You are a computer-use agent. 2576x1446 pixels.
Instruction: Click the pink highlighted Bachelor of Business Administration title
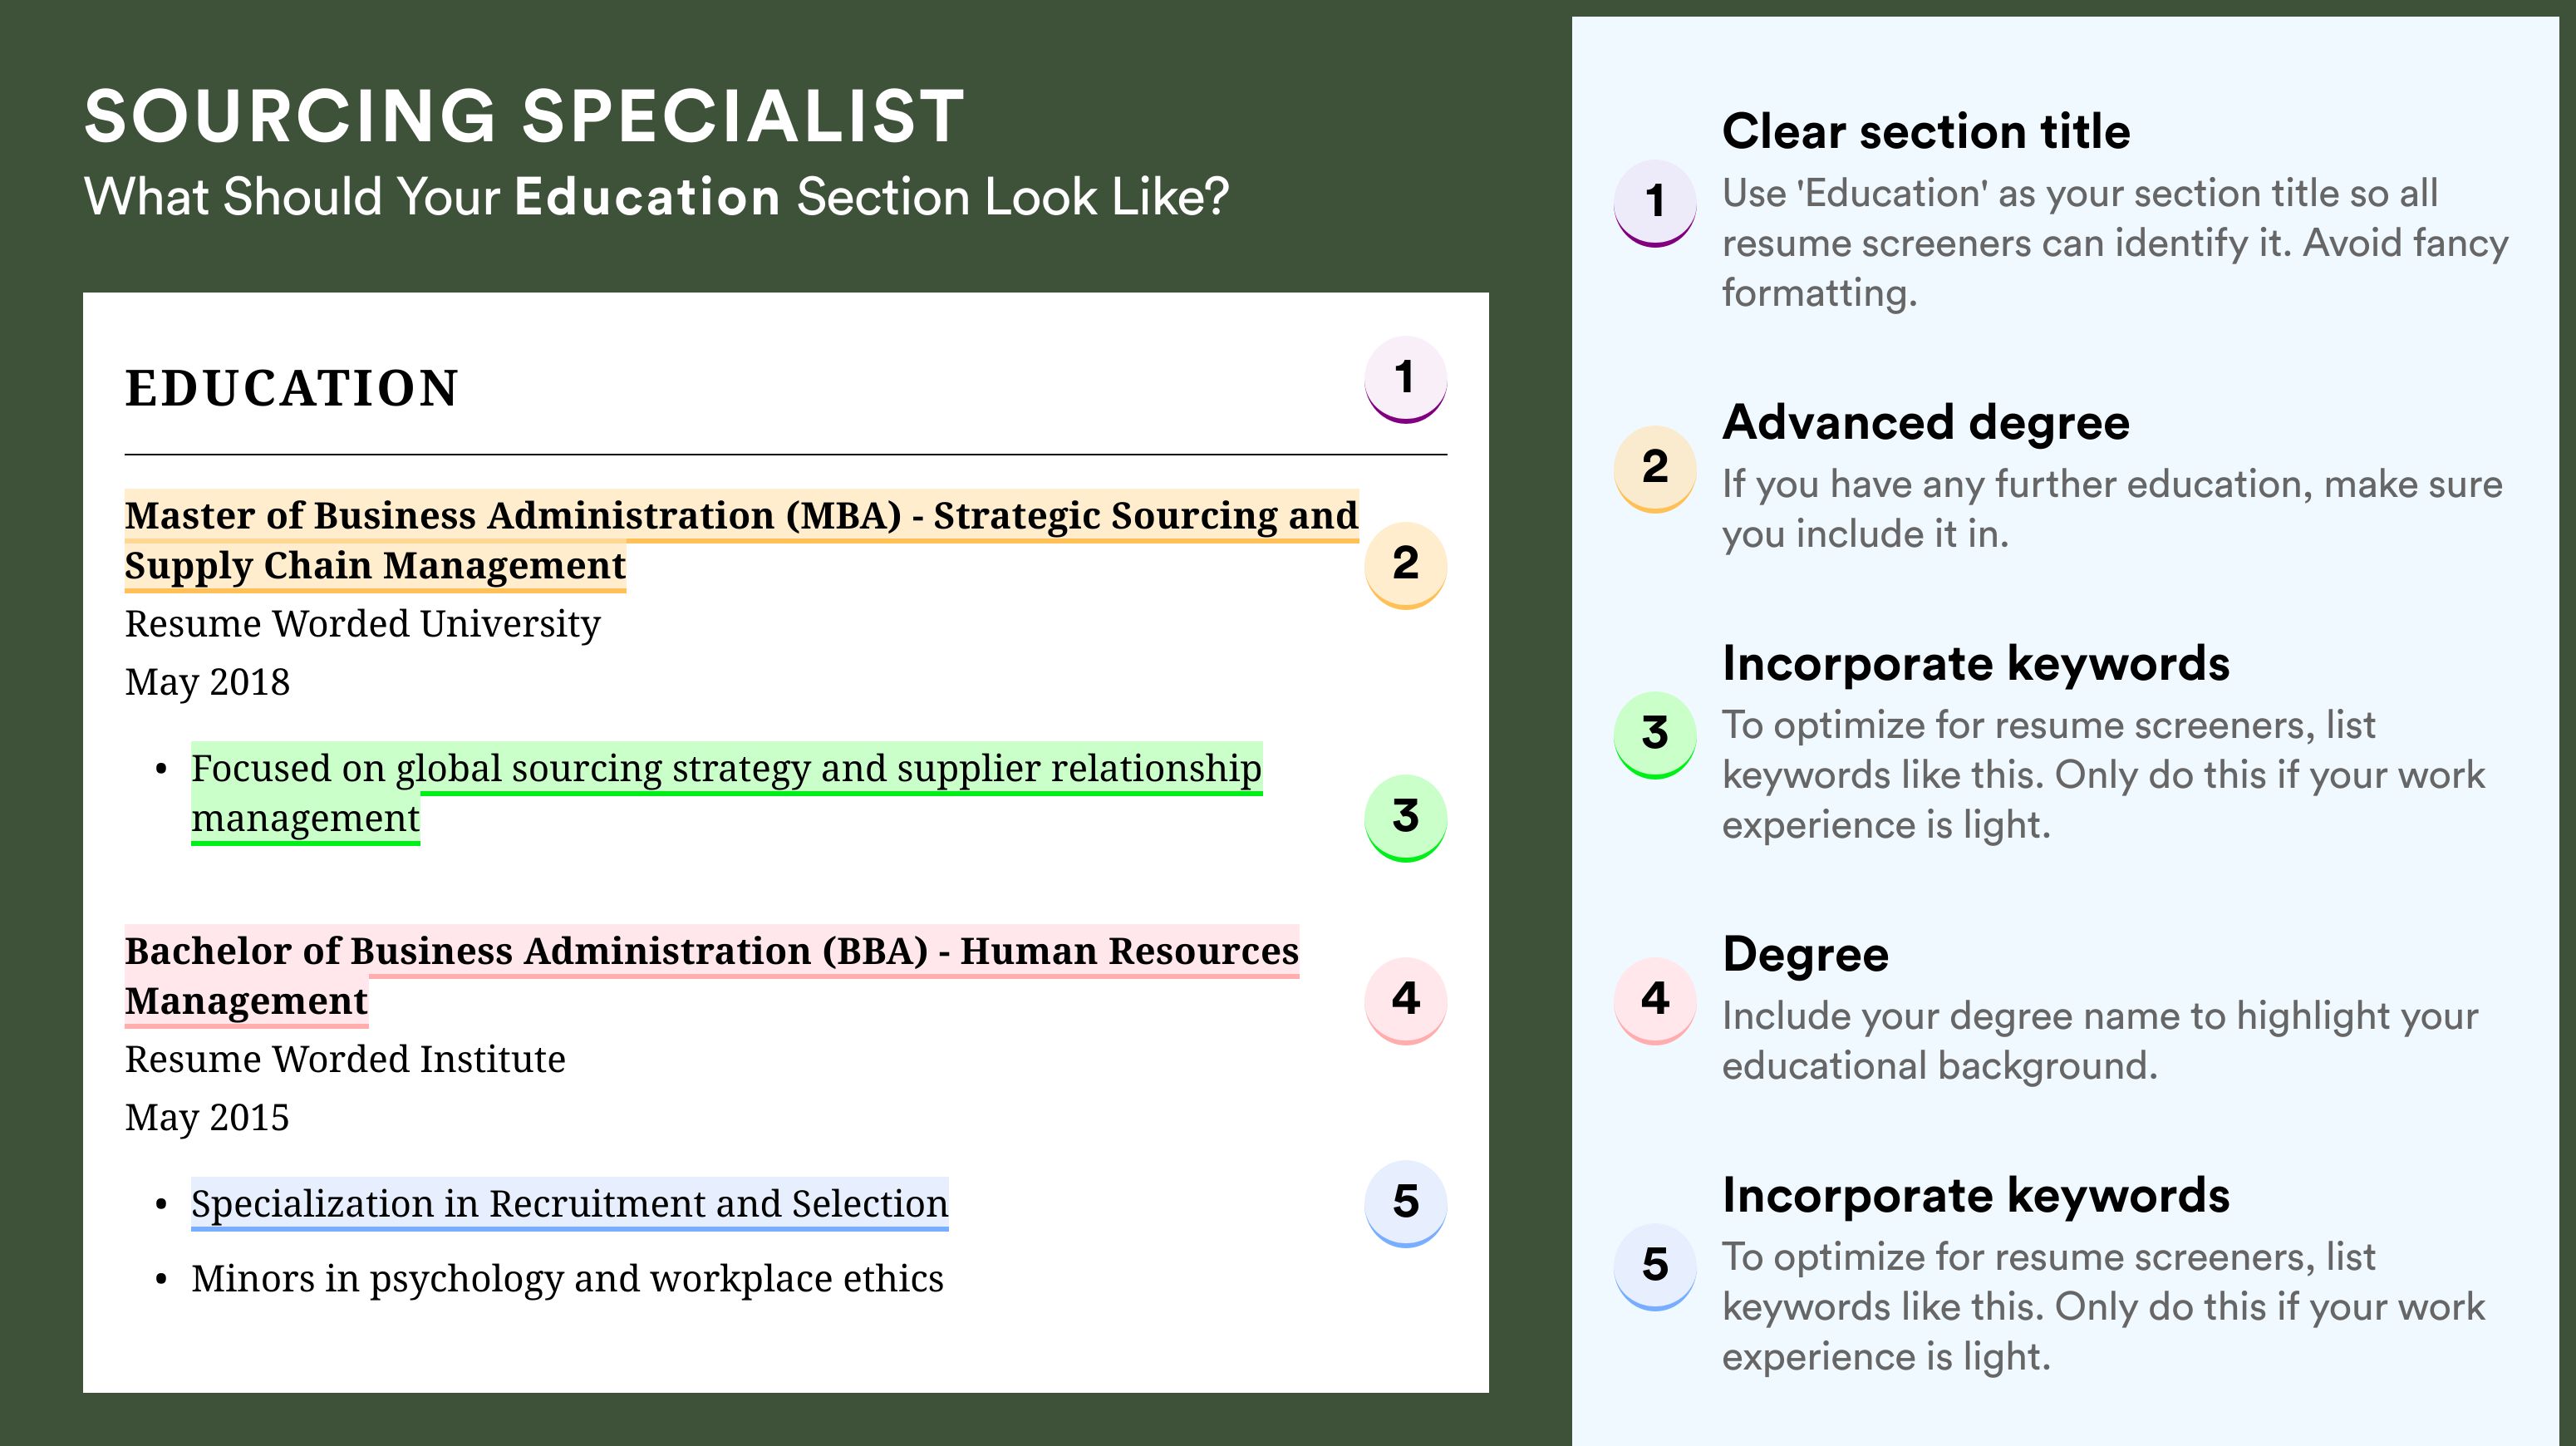[711, 976]
